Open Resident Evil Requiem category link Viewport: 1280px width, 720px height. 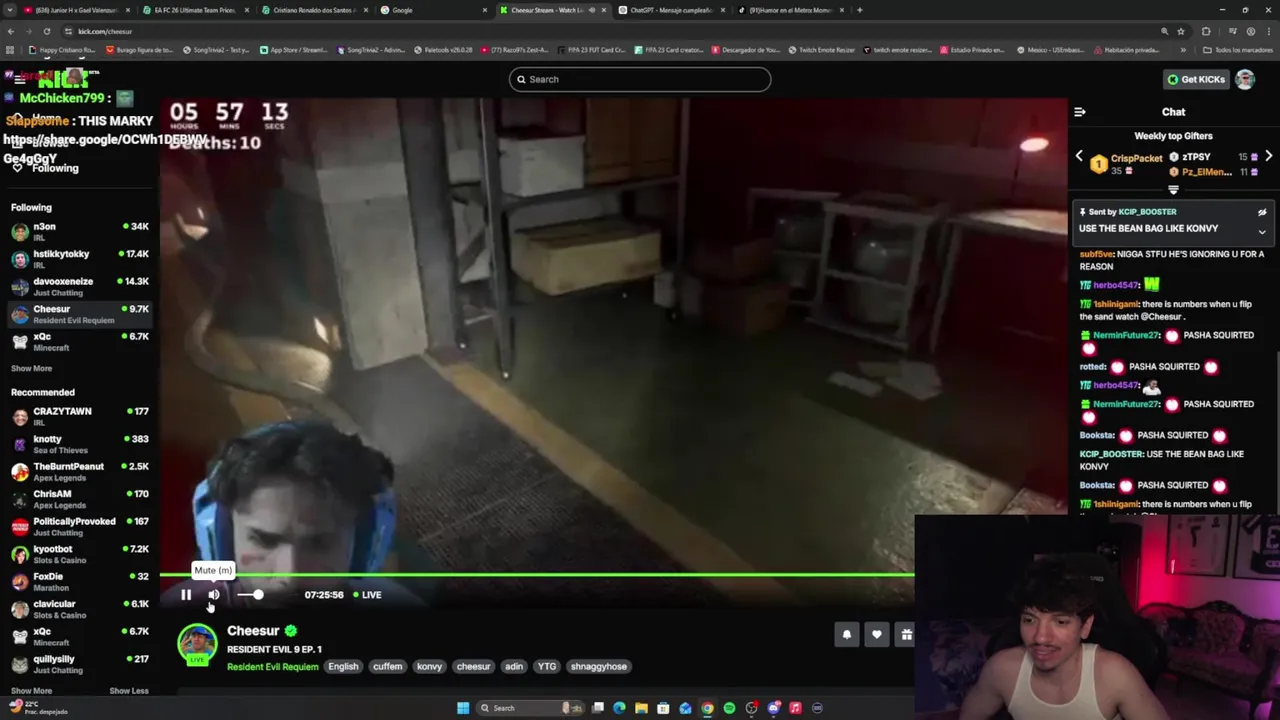click(272, 667)
